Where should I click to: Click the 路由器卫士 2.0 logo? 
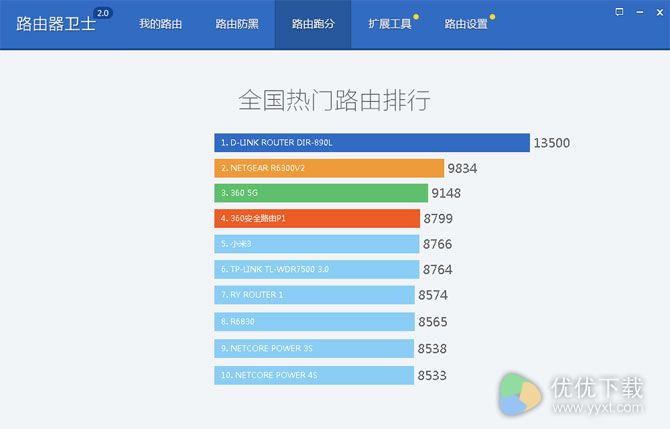tap(64, 21)
